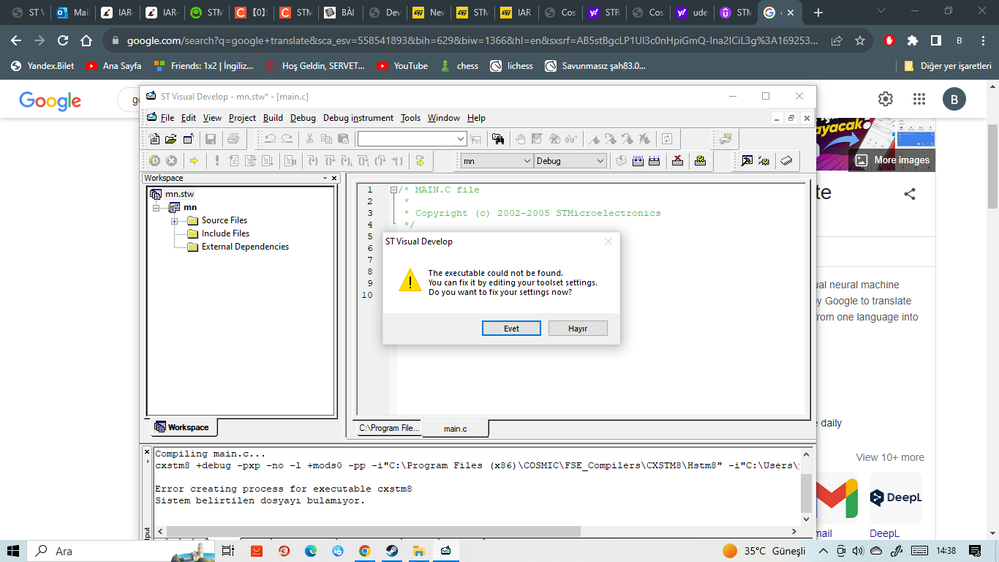
Task: Close the ST Visual Develop dialog
Action: click(608, 241)
